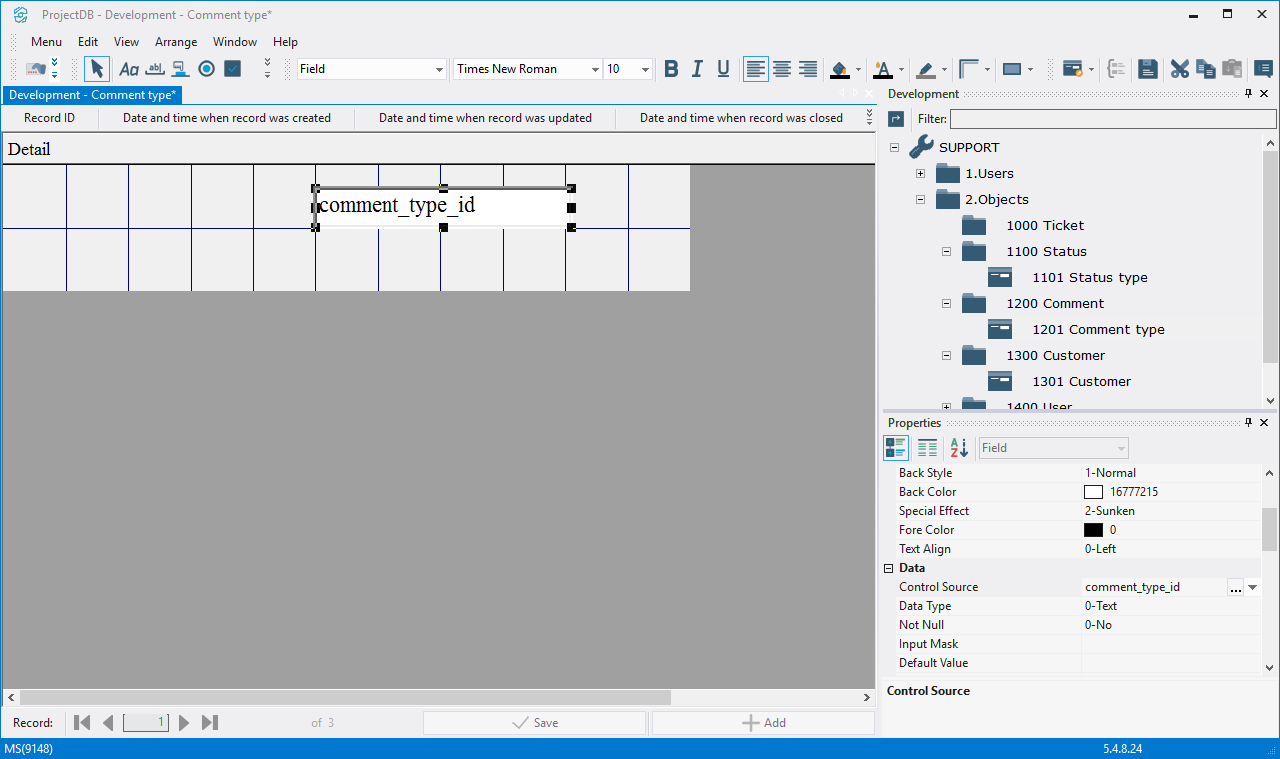Click the Save floppy disk icon in toolbar
Image resolution: width=1280 pixels, height=759 pixels.
[x=1148, y=69]
